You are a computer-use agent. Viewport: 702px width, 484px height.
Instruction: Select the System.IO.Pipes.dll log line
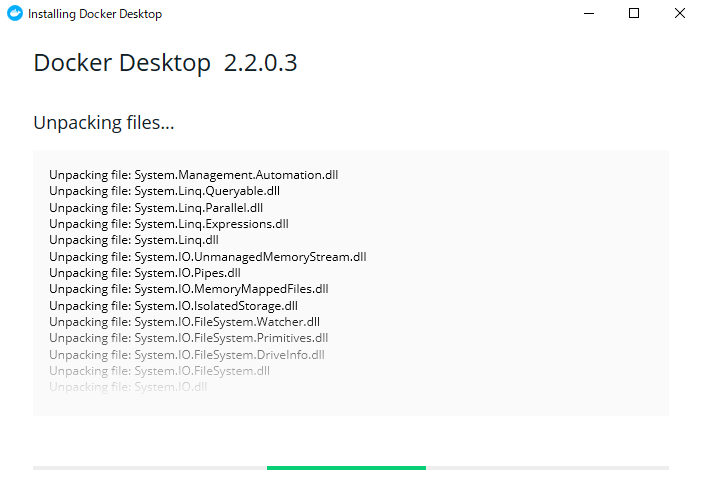145,273
